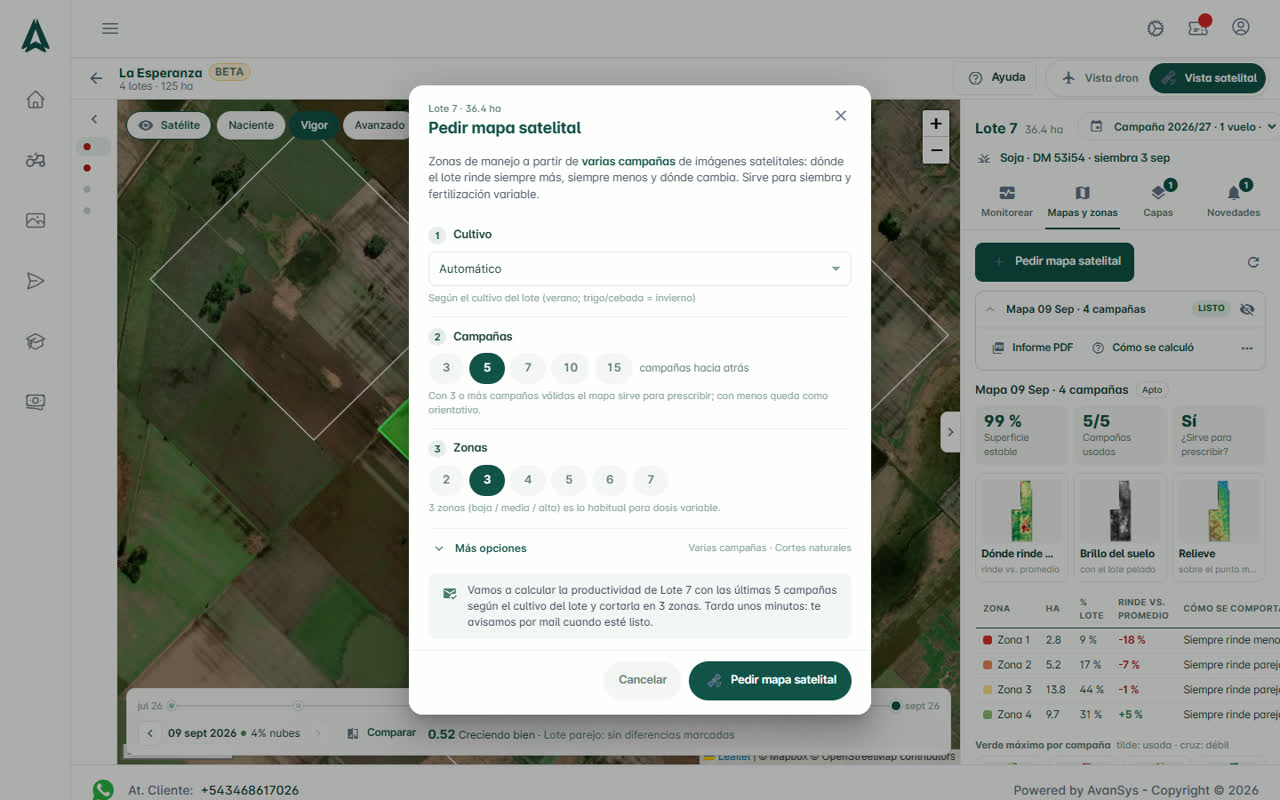1280x800 pixels.
Task: Switch to Vista dron mode
Action: click(x=1099, y=78)
